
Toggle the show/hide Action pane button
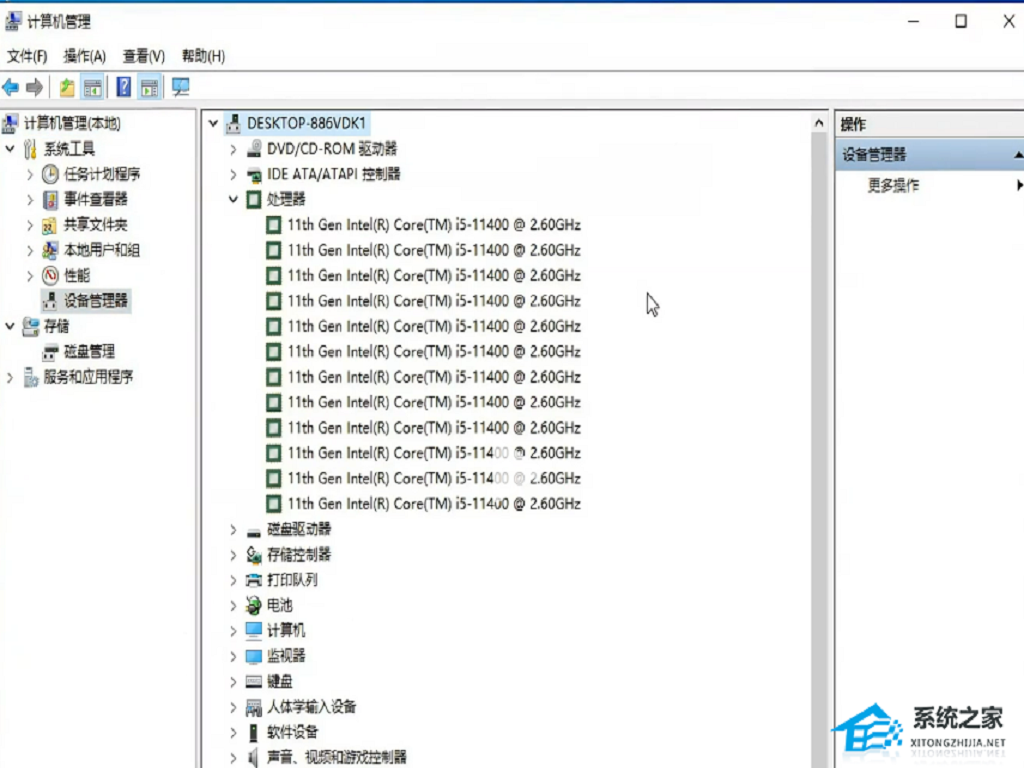pos(149,87)
